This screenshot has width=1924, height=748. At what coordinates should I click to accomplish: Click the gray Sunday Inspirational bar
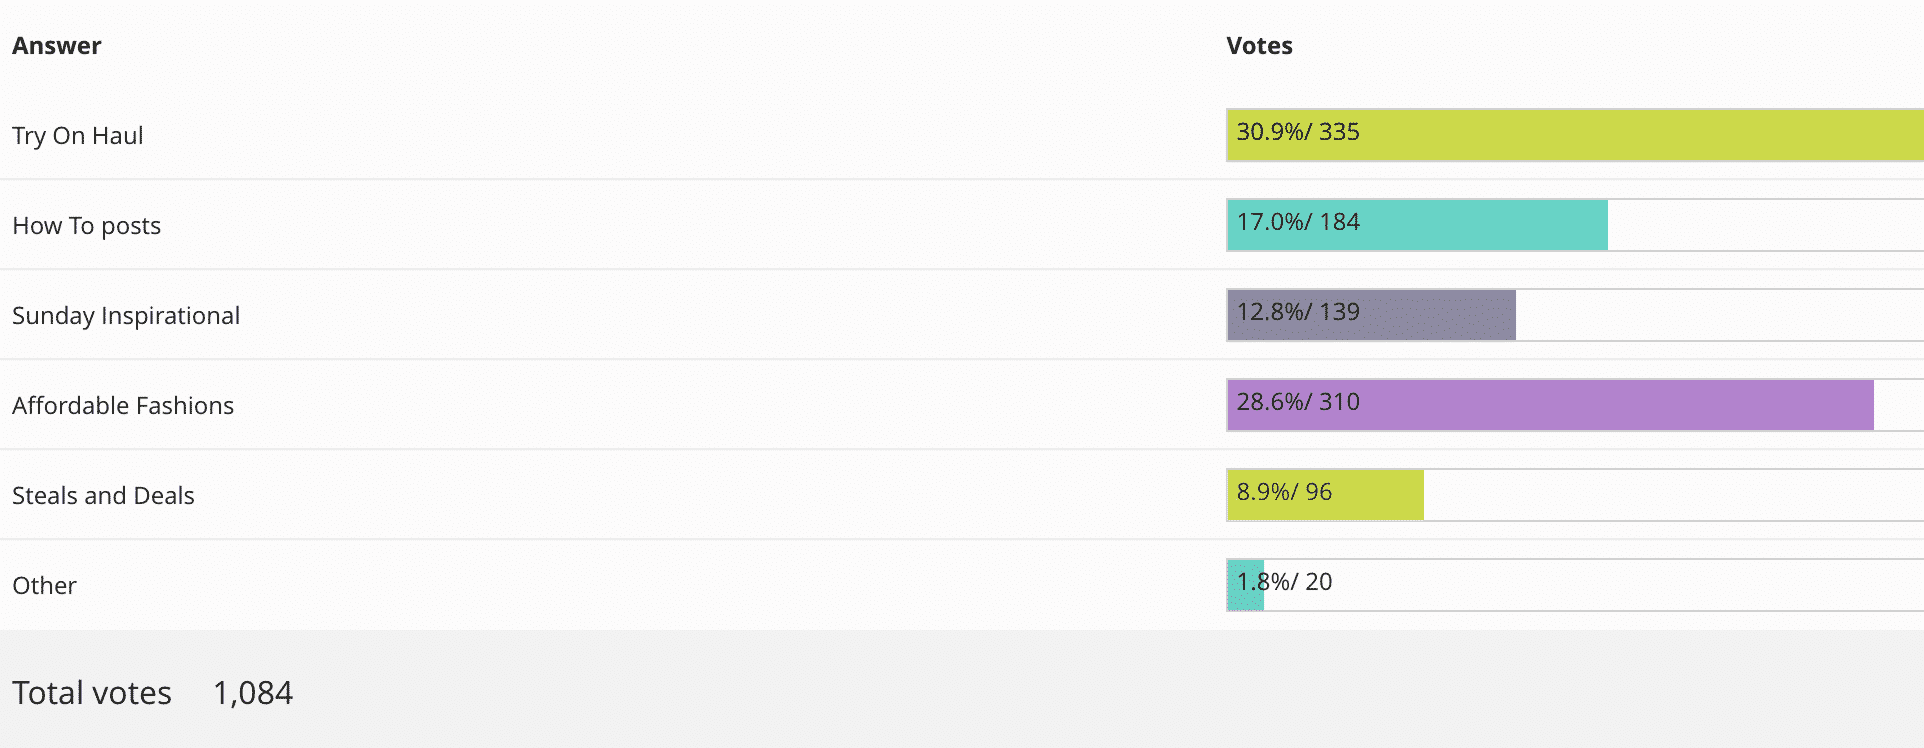tap(1440, 315)
